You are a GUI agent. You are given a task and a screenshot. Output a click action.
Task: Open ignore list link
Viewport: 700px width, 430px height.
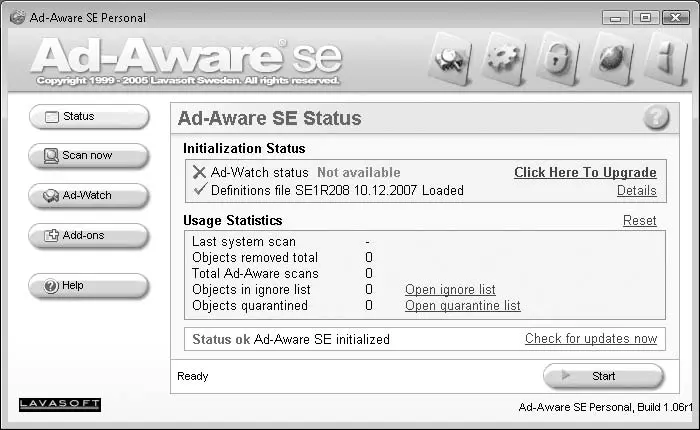(450, 290)
